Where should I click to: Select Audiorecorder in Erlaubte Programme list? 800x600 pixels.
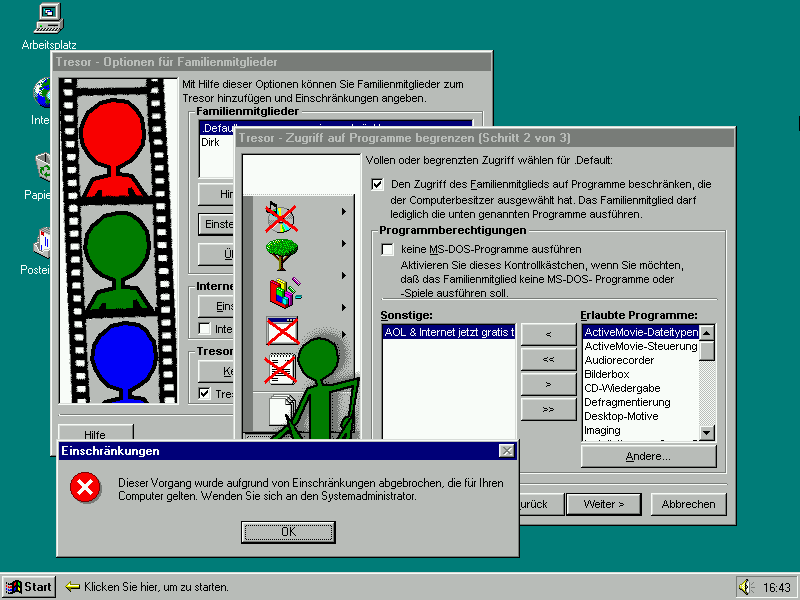pos(618,360)
